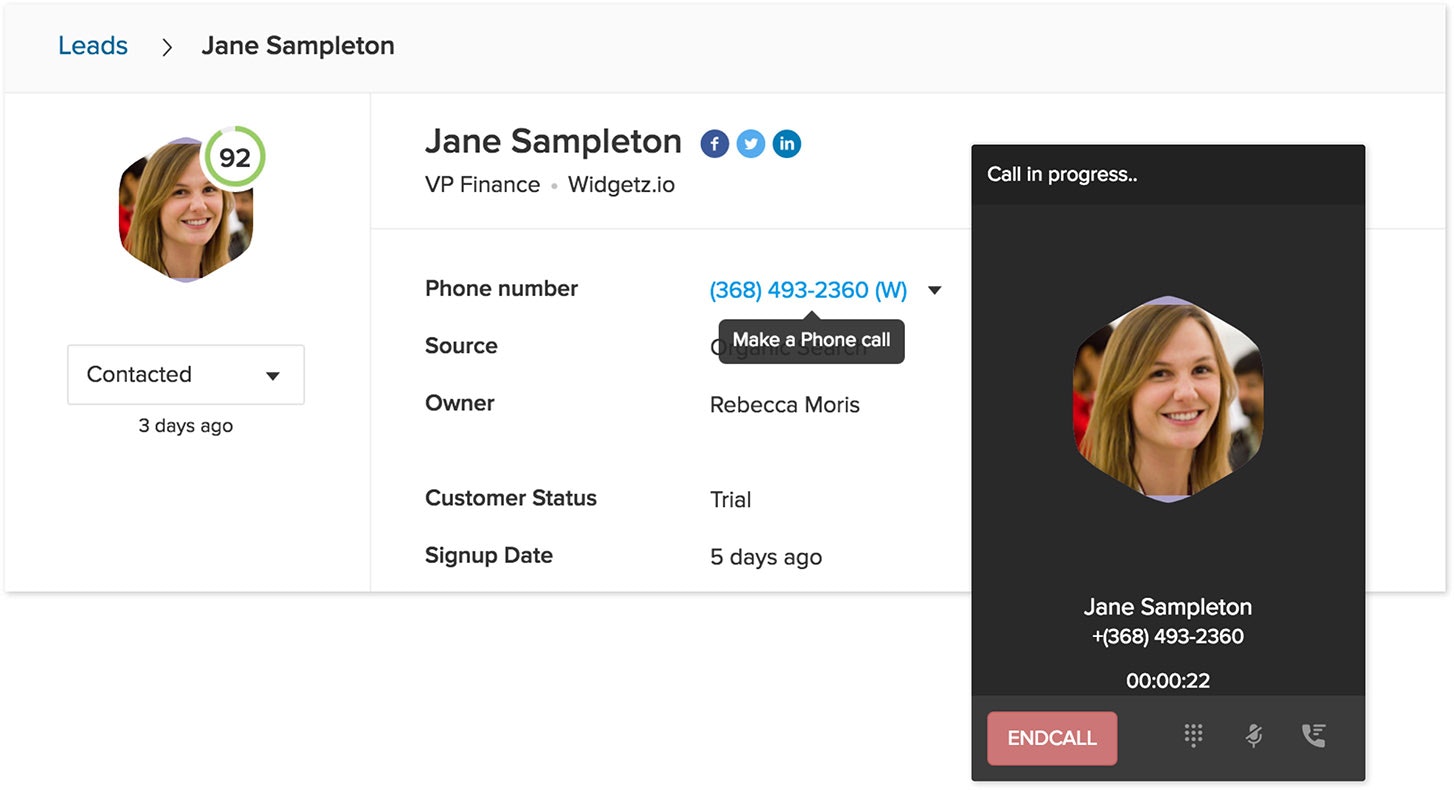This screenshot has height=790, width=1454.
Task: Open Jane's Twitter profile icon
Action: [x=751, y=144]
